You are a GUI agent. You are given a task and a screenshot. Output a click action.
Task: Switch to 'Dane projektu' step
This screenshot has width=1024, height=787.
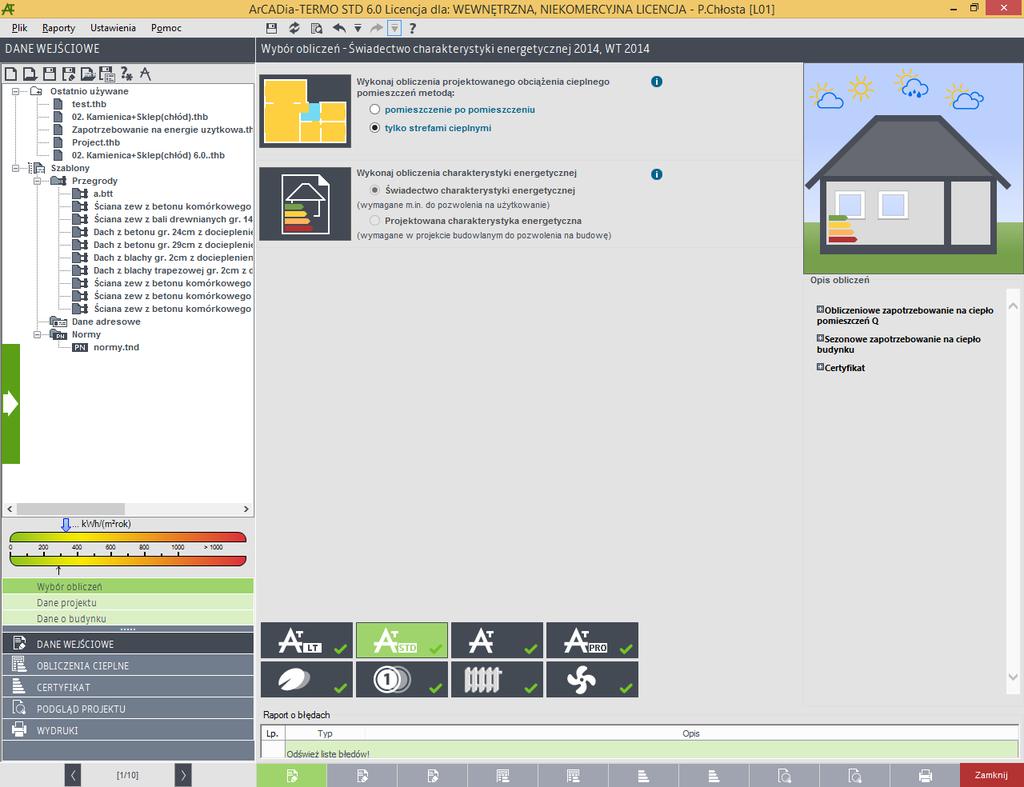click(x=128, y=603)
